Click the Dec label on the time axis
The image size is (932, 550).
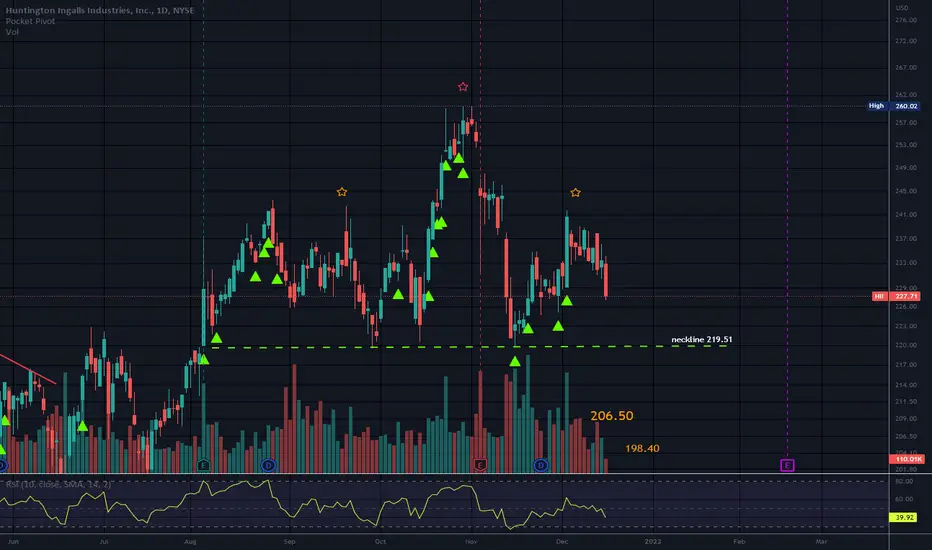562,542
